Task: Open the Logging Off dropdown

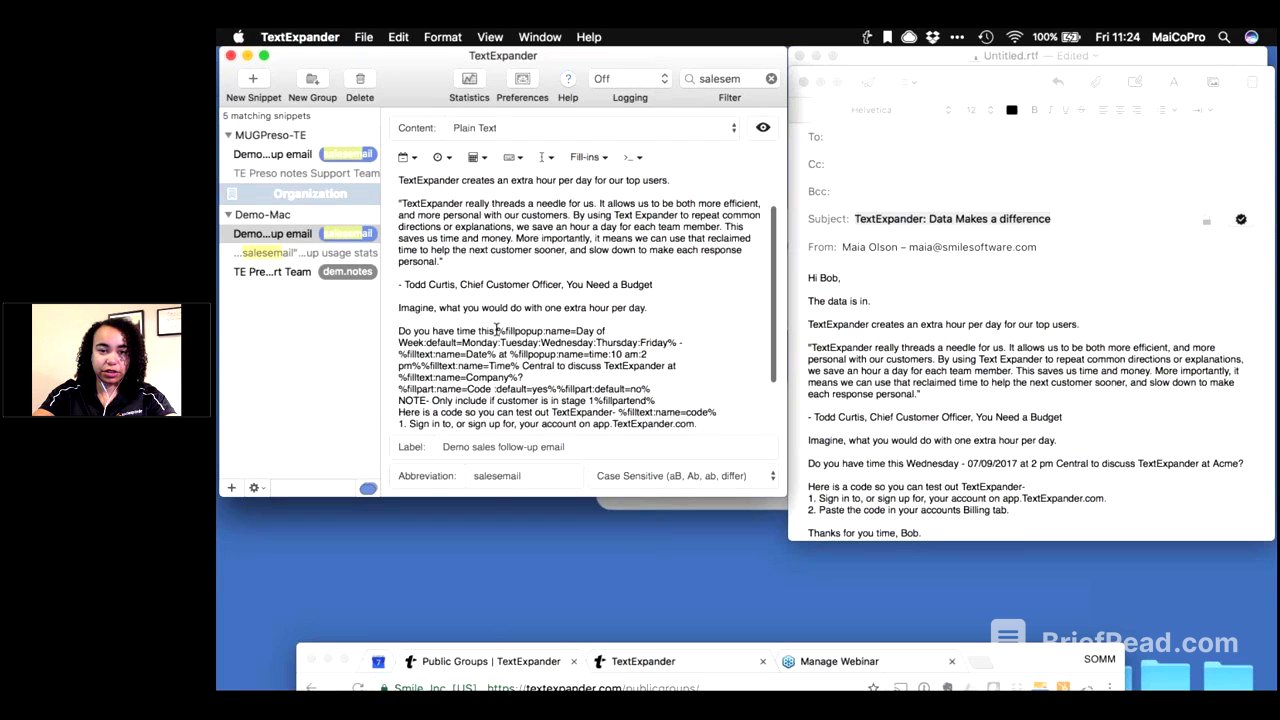Action: click(x=629, y=79)
